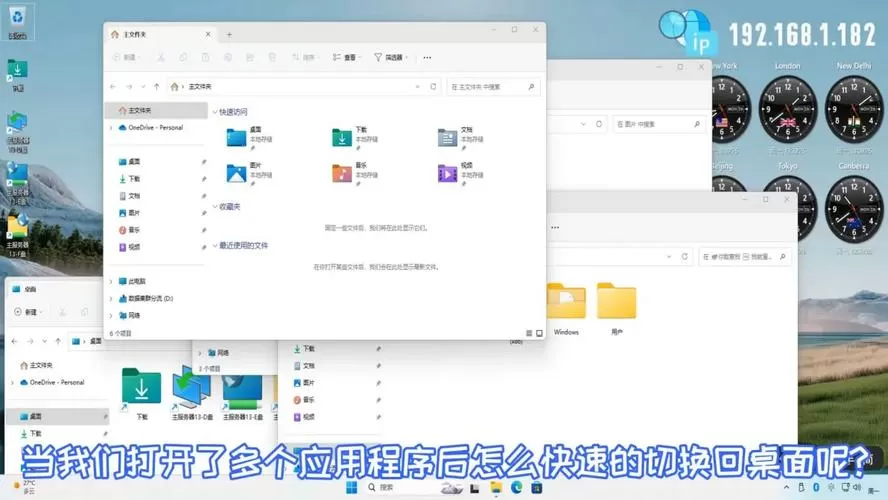Open the ellipsis menu in back window
Viewport: 888px width, 500px height.
555,227
